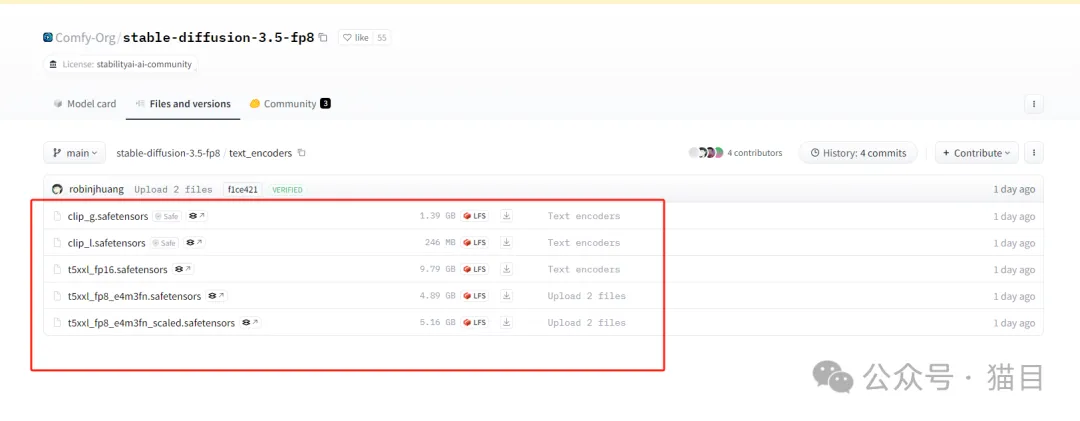Click the 9.79 GB file size
The width and height of the screenshot is (1080, 421).
pyautogui.click(x=437, y=269)
